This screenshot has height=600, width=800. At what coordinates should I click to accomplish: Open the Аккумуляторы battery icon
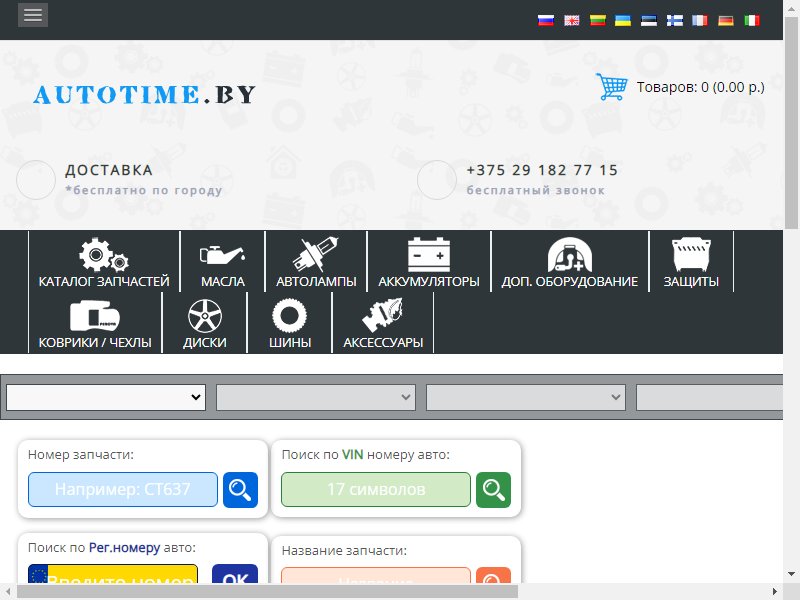pyautogui.click(x=429, y=255)
